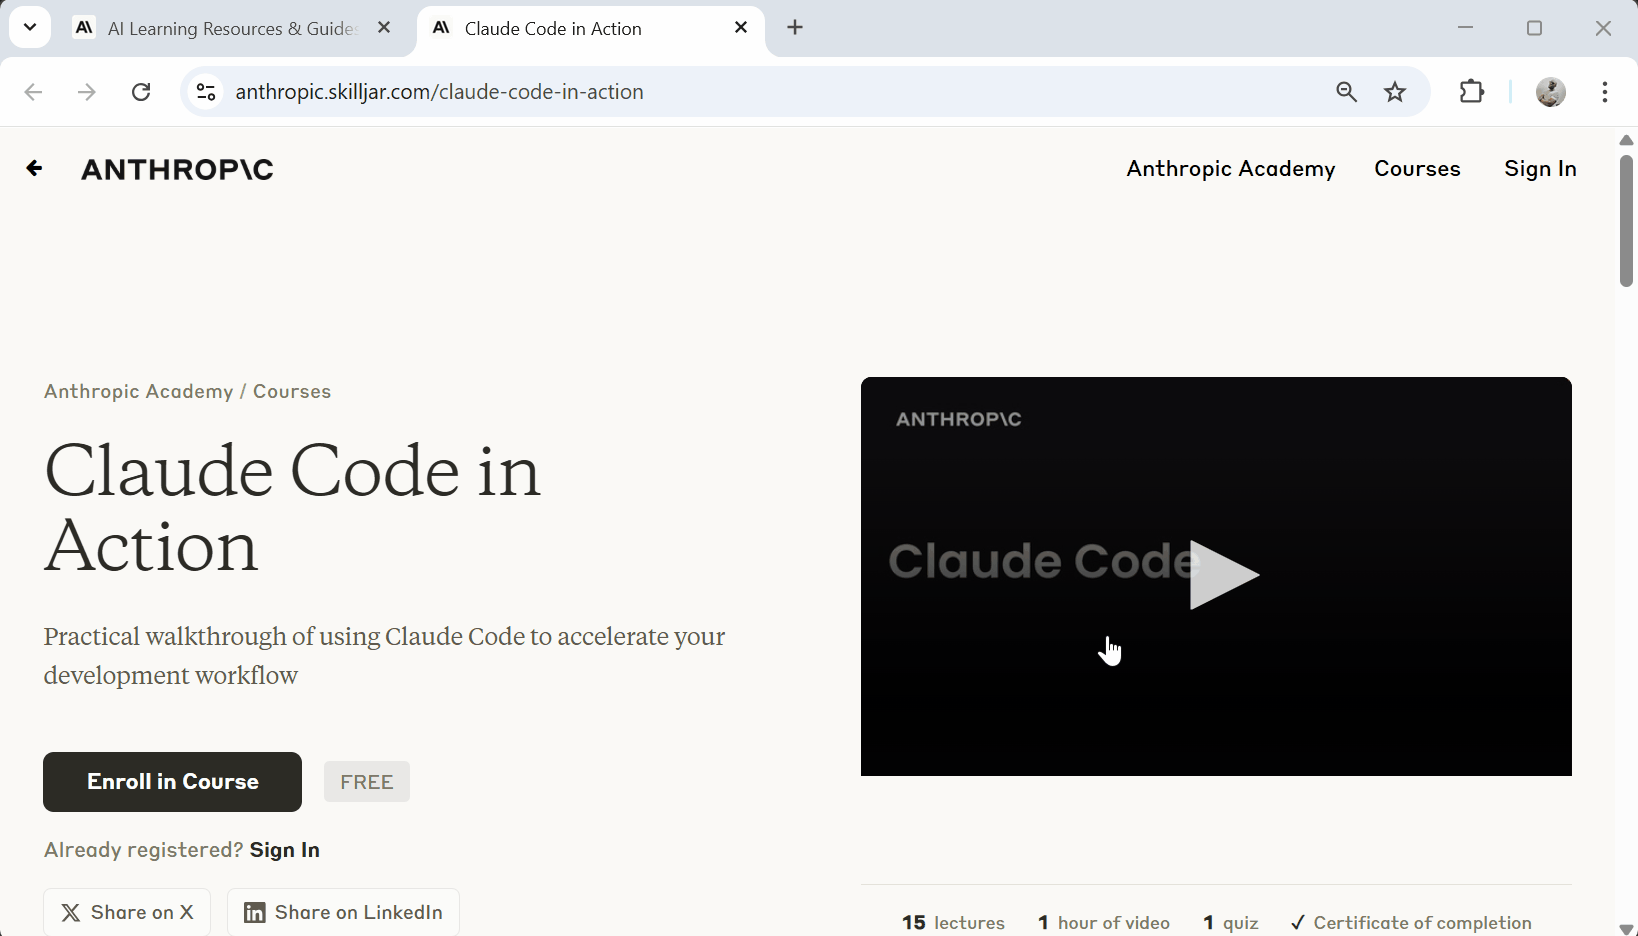Close the Claude Code in Action tab

[741, 28]
